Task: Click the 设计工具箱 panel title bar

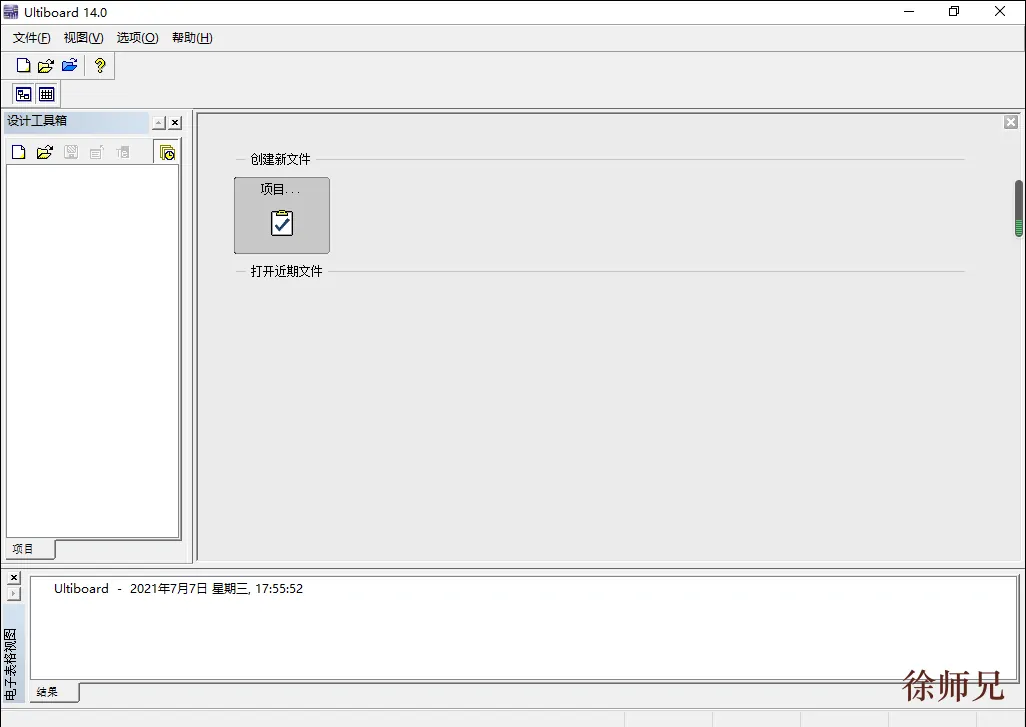Action: point(77,121)
